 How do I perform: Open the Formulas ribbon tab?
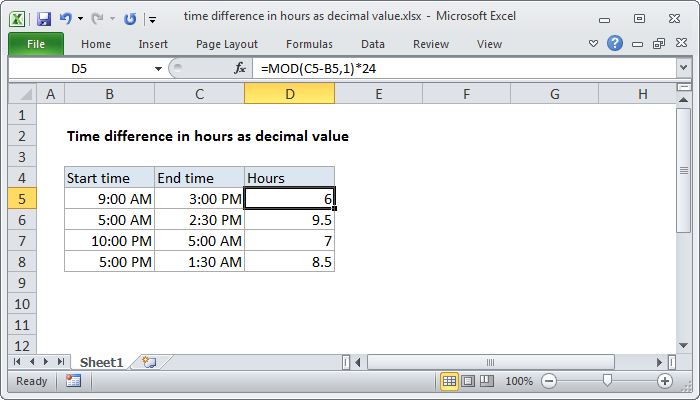pos(309,44)
